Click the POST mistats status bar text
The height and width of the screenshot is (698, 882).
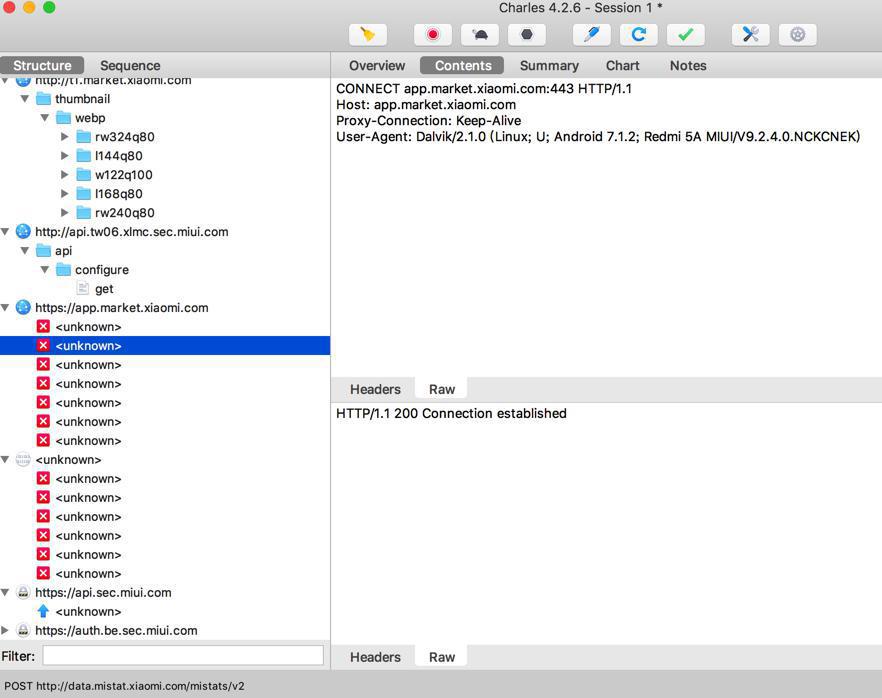coord(124,686)
